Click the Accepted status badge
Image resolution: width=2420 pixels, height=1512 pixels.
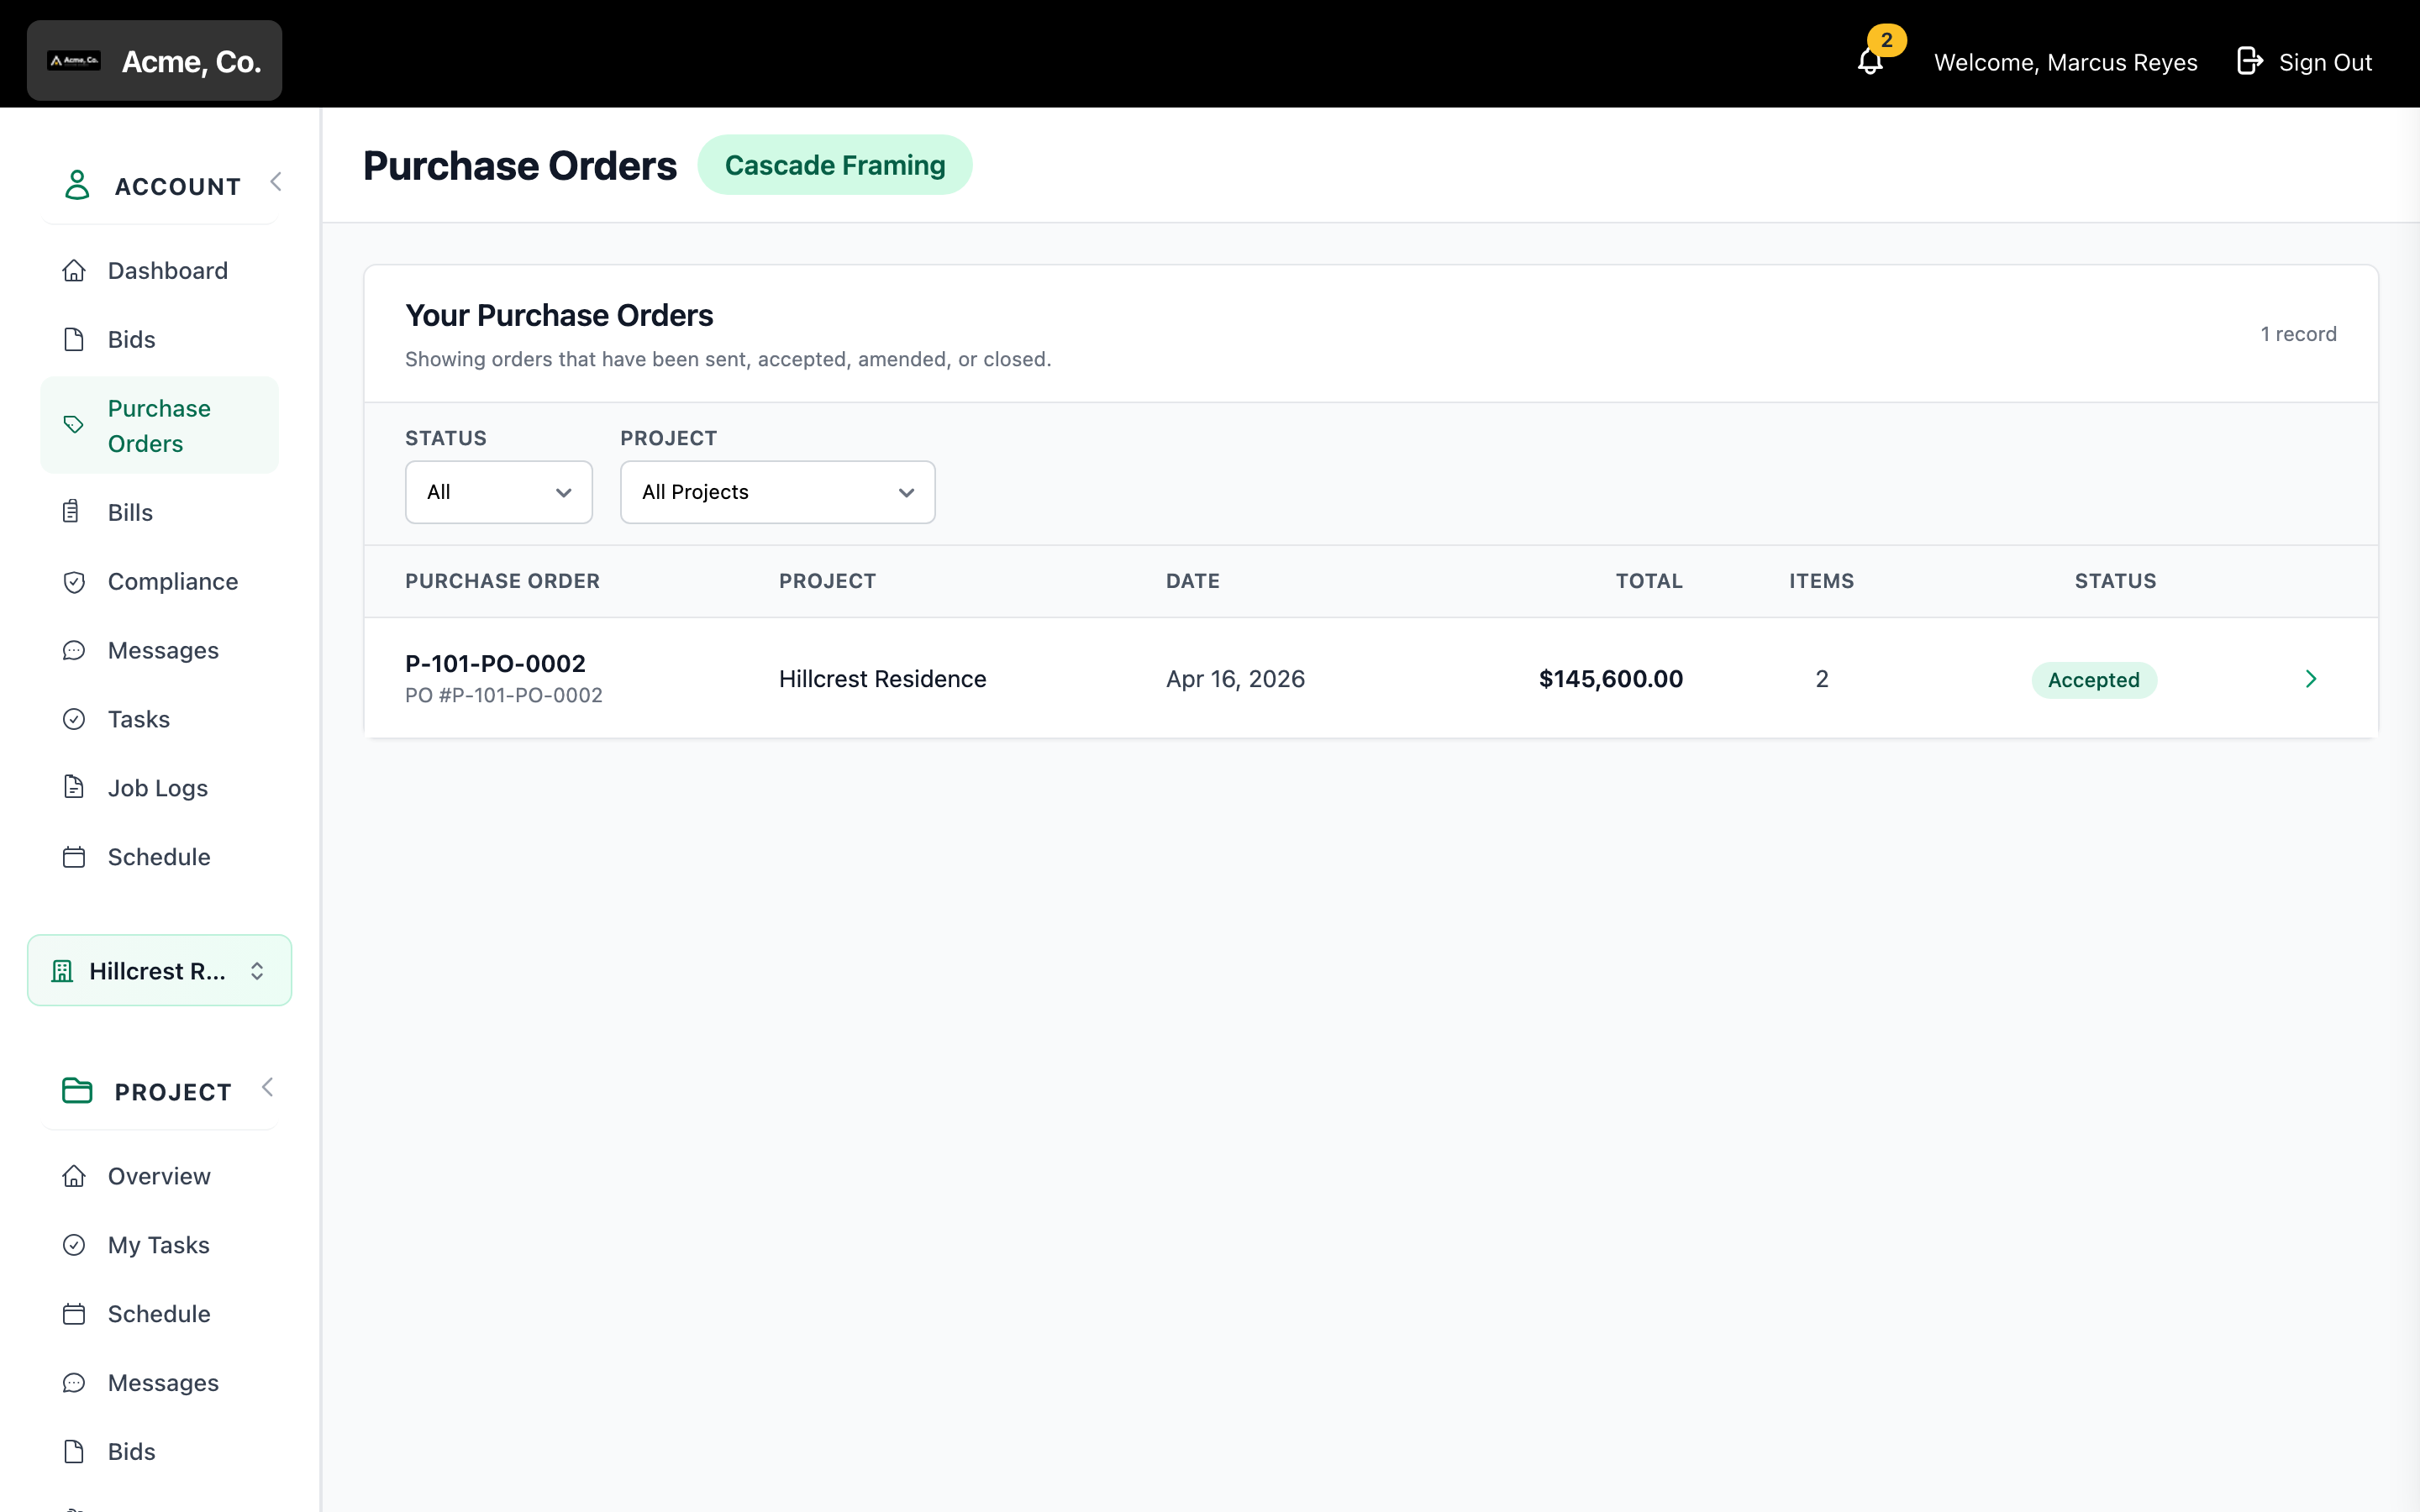click(x=2093, y=680)
